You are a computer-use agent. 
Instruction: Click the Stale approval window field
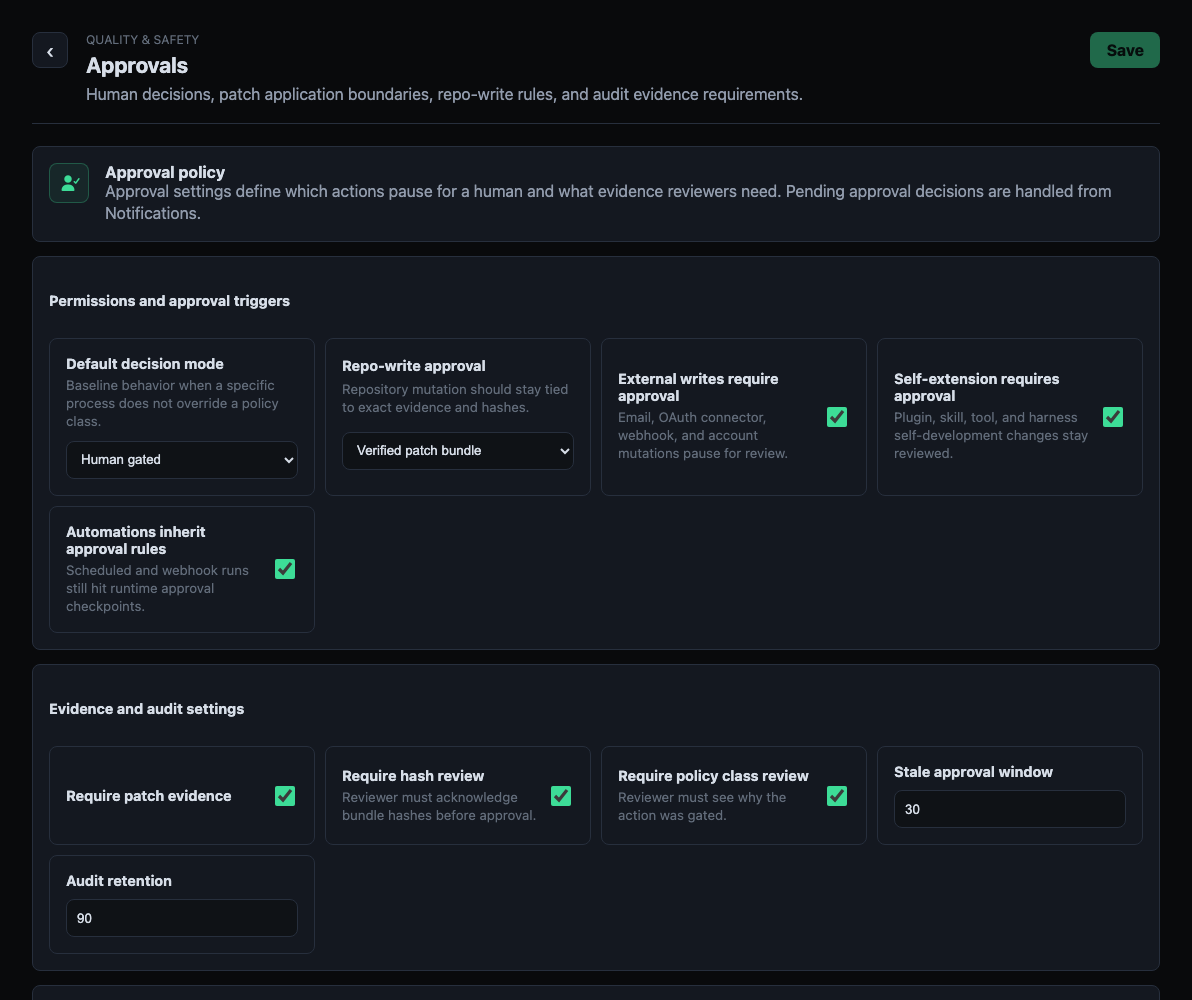1010,809
